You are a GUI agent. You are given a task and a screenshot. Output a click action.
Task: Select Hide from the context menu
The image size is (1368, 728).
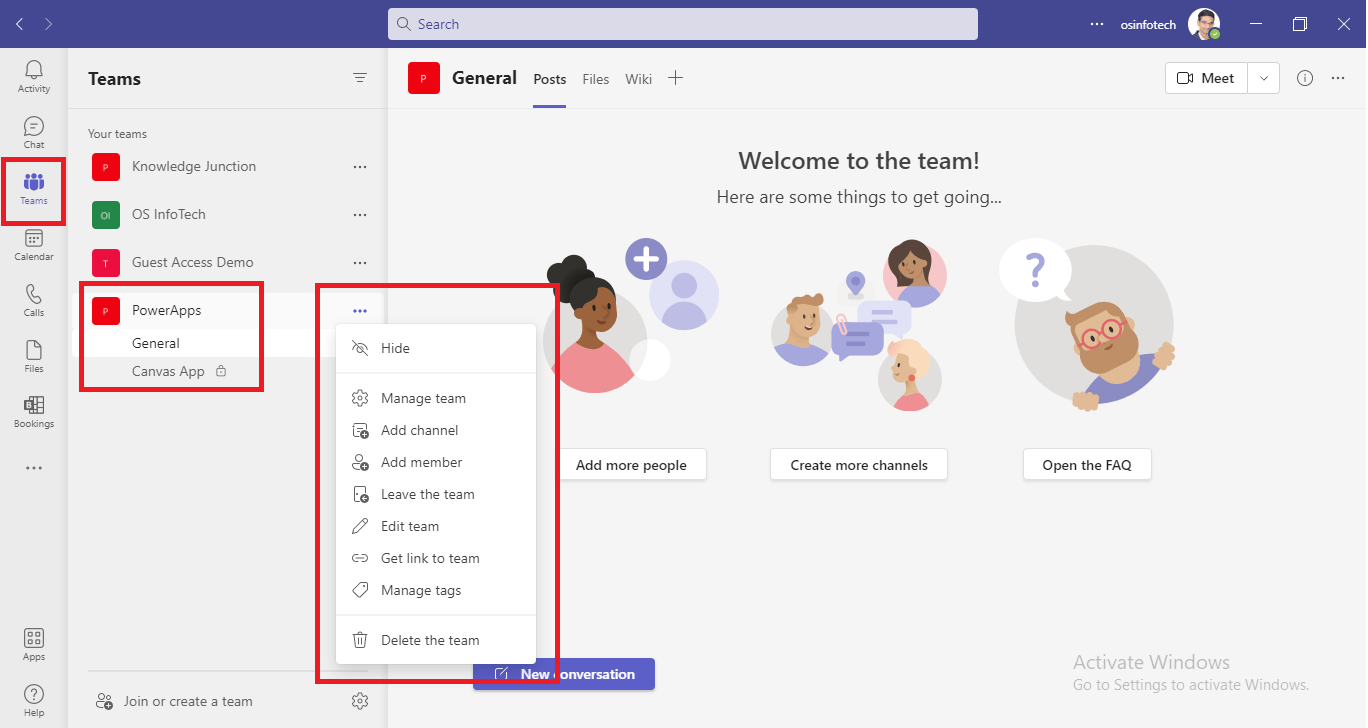(x=436, y=348)
